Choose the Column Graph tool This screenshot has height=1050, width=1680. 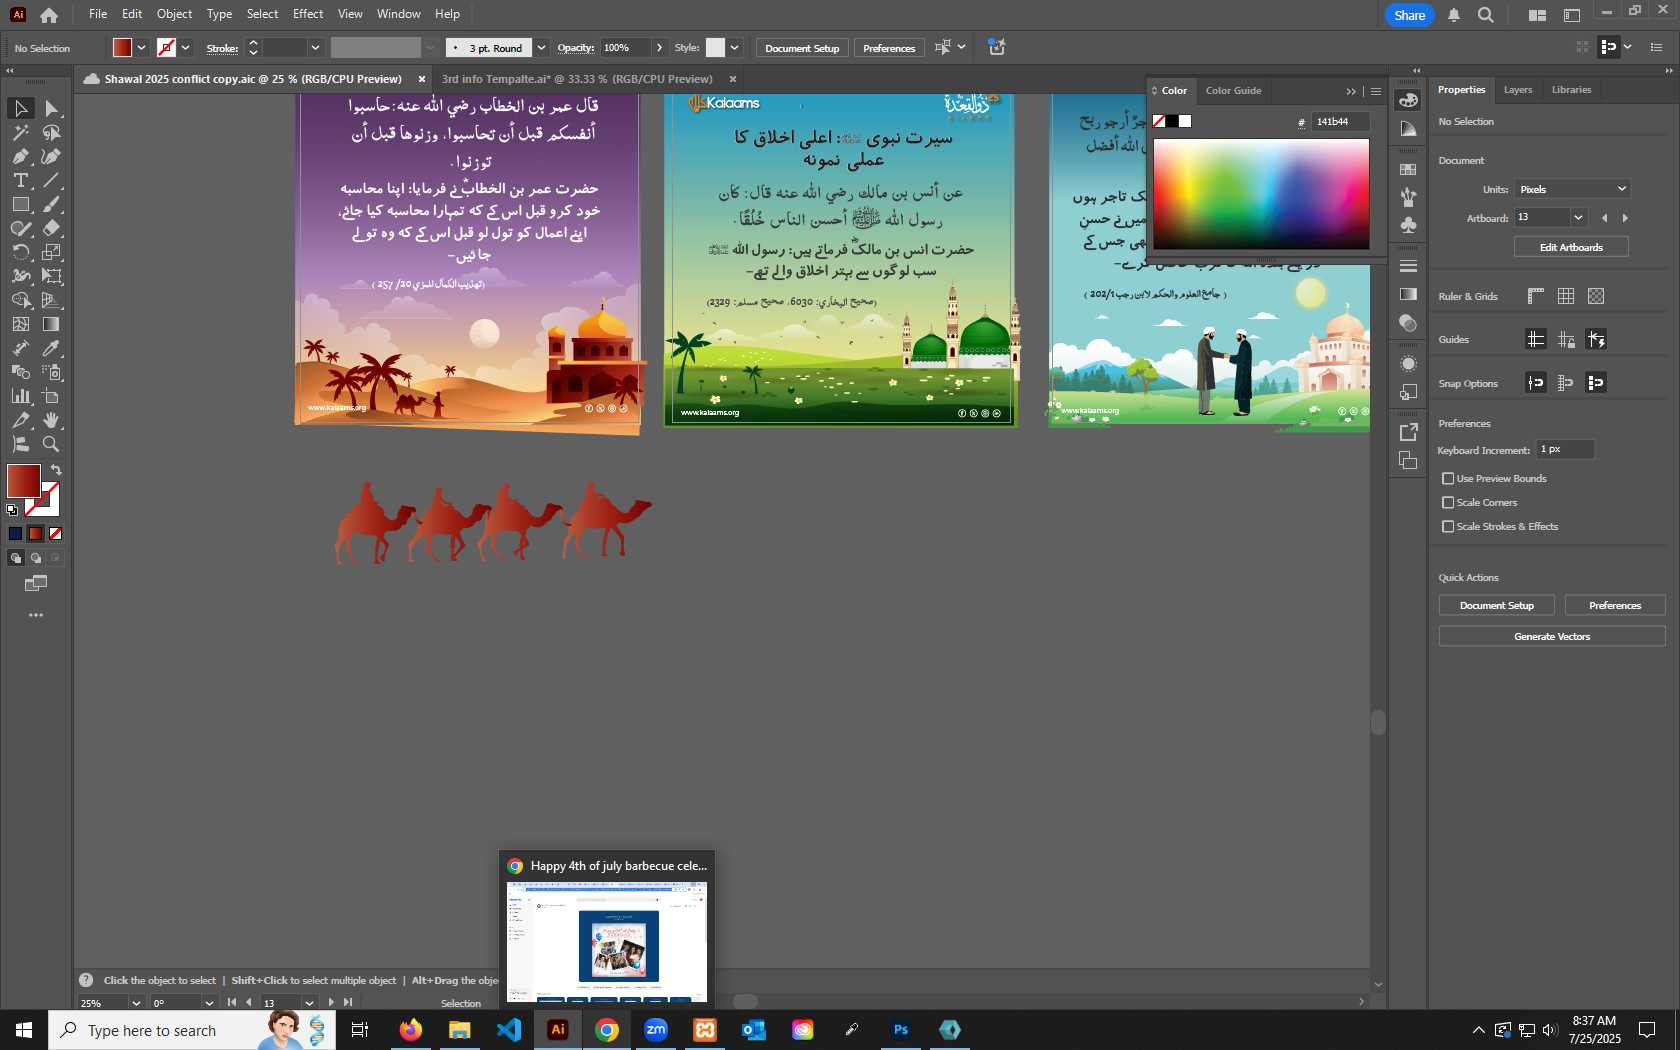pos(20,396)
